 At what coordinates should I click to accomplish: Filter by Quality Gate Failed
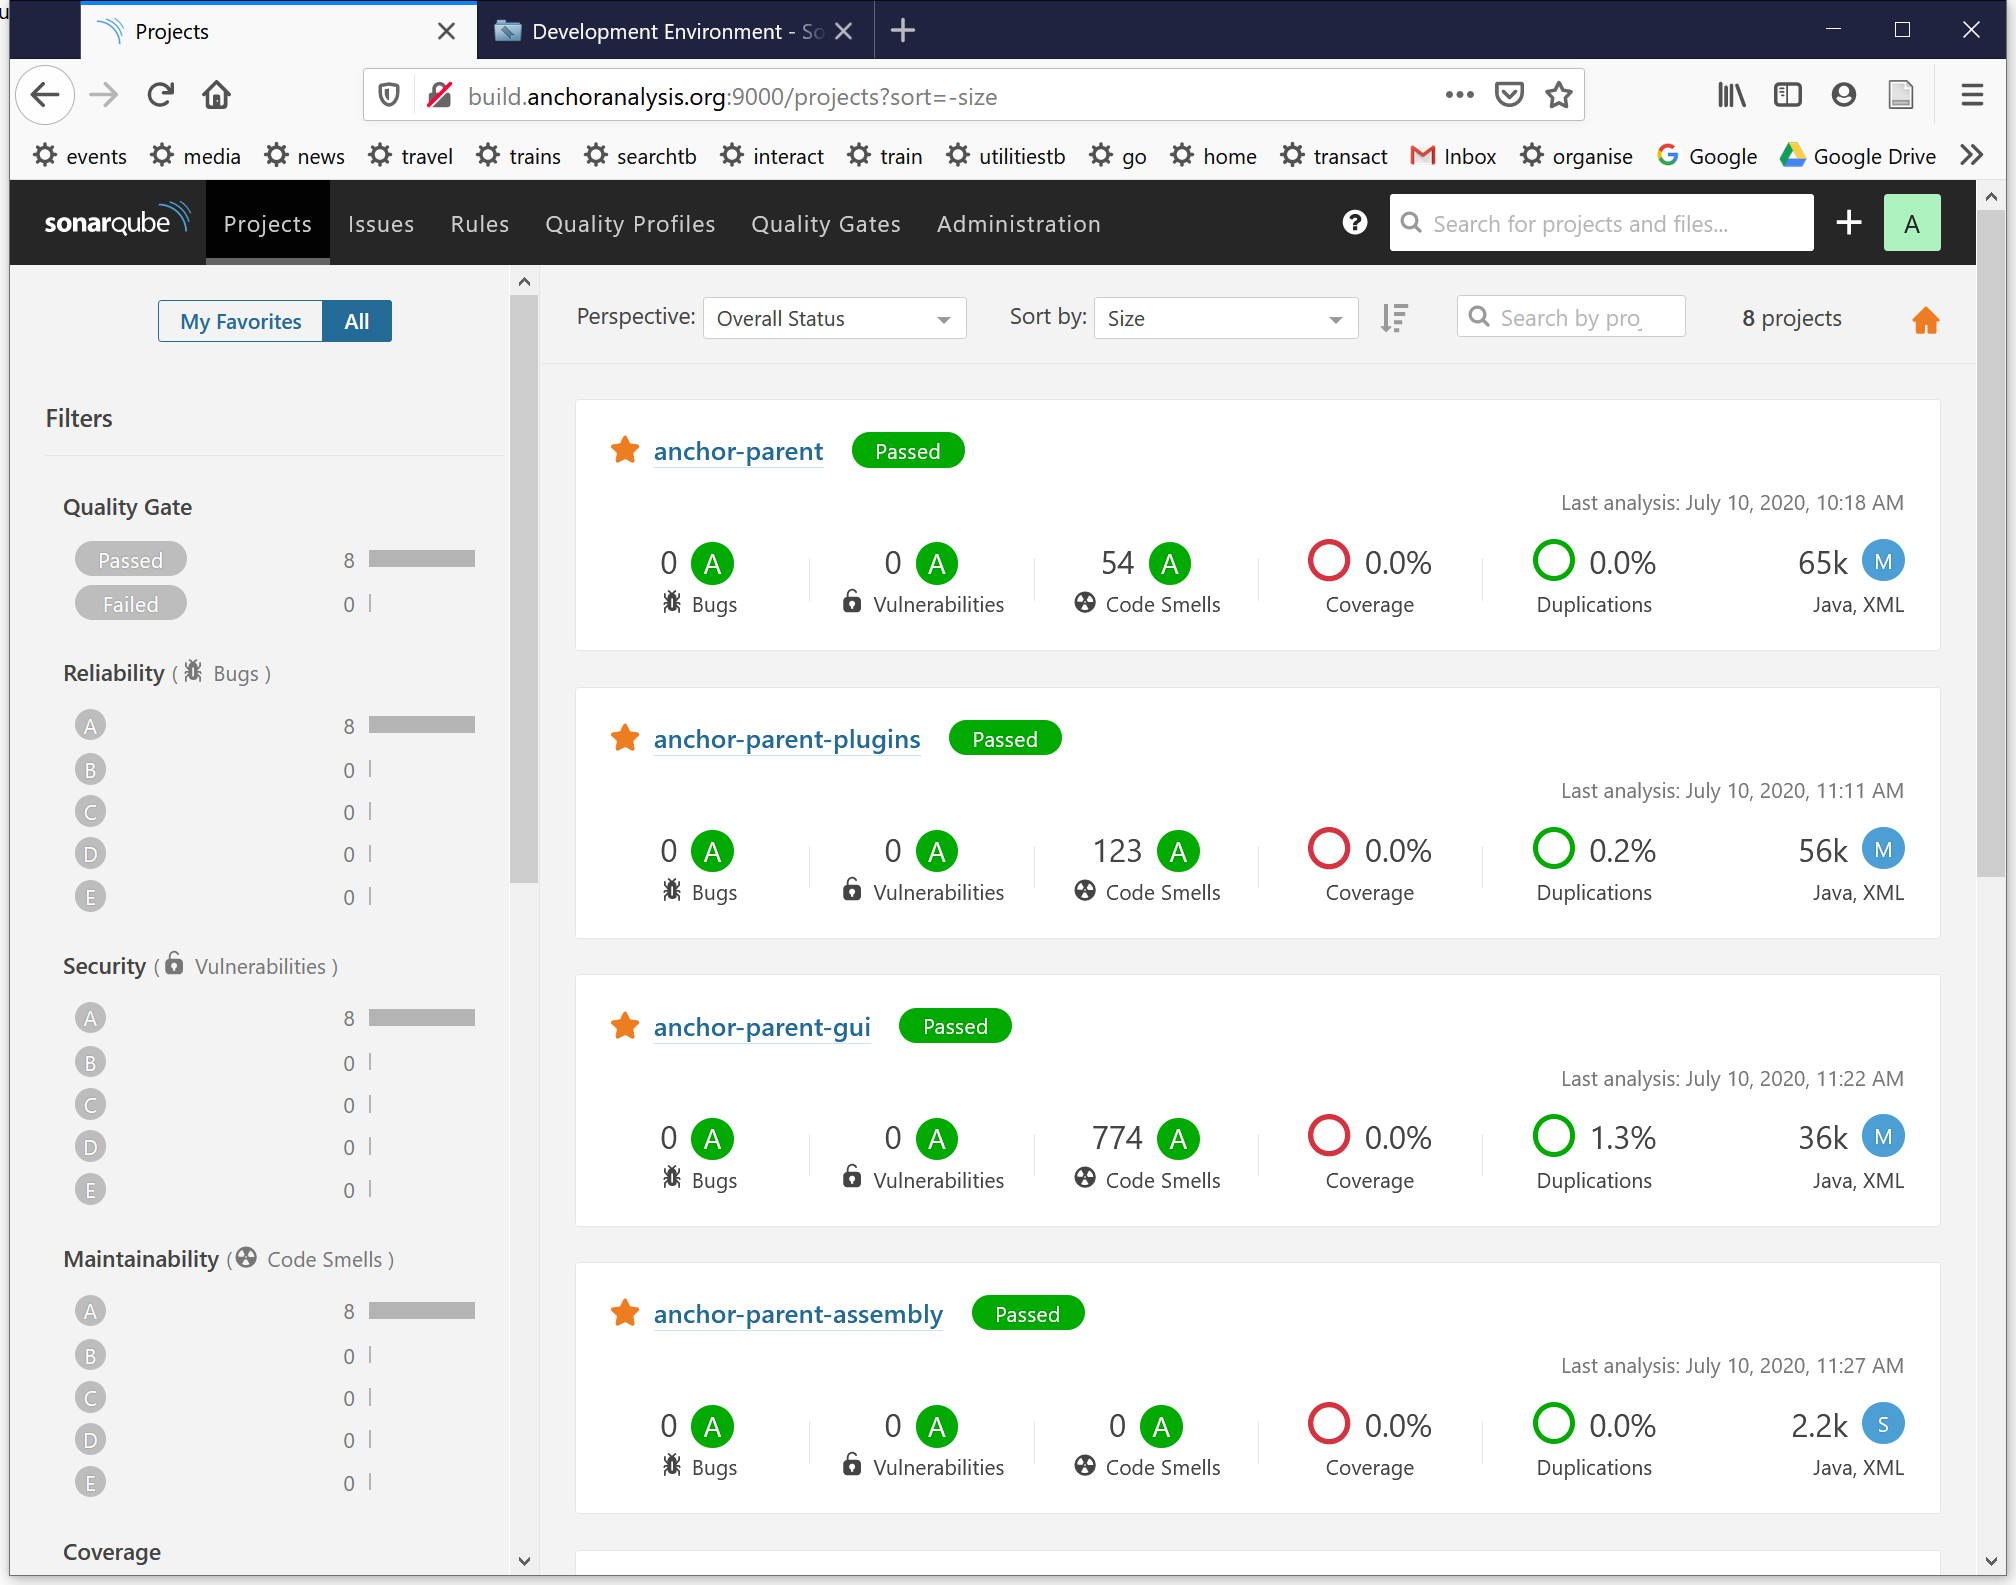131,604
